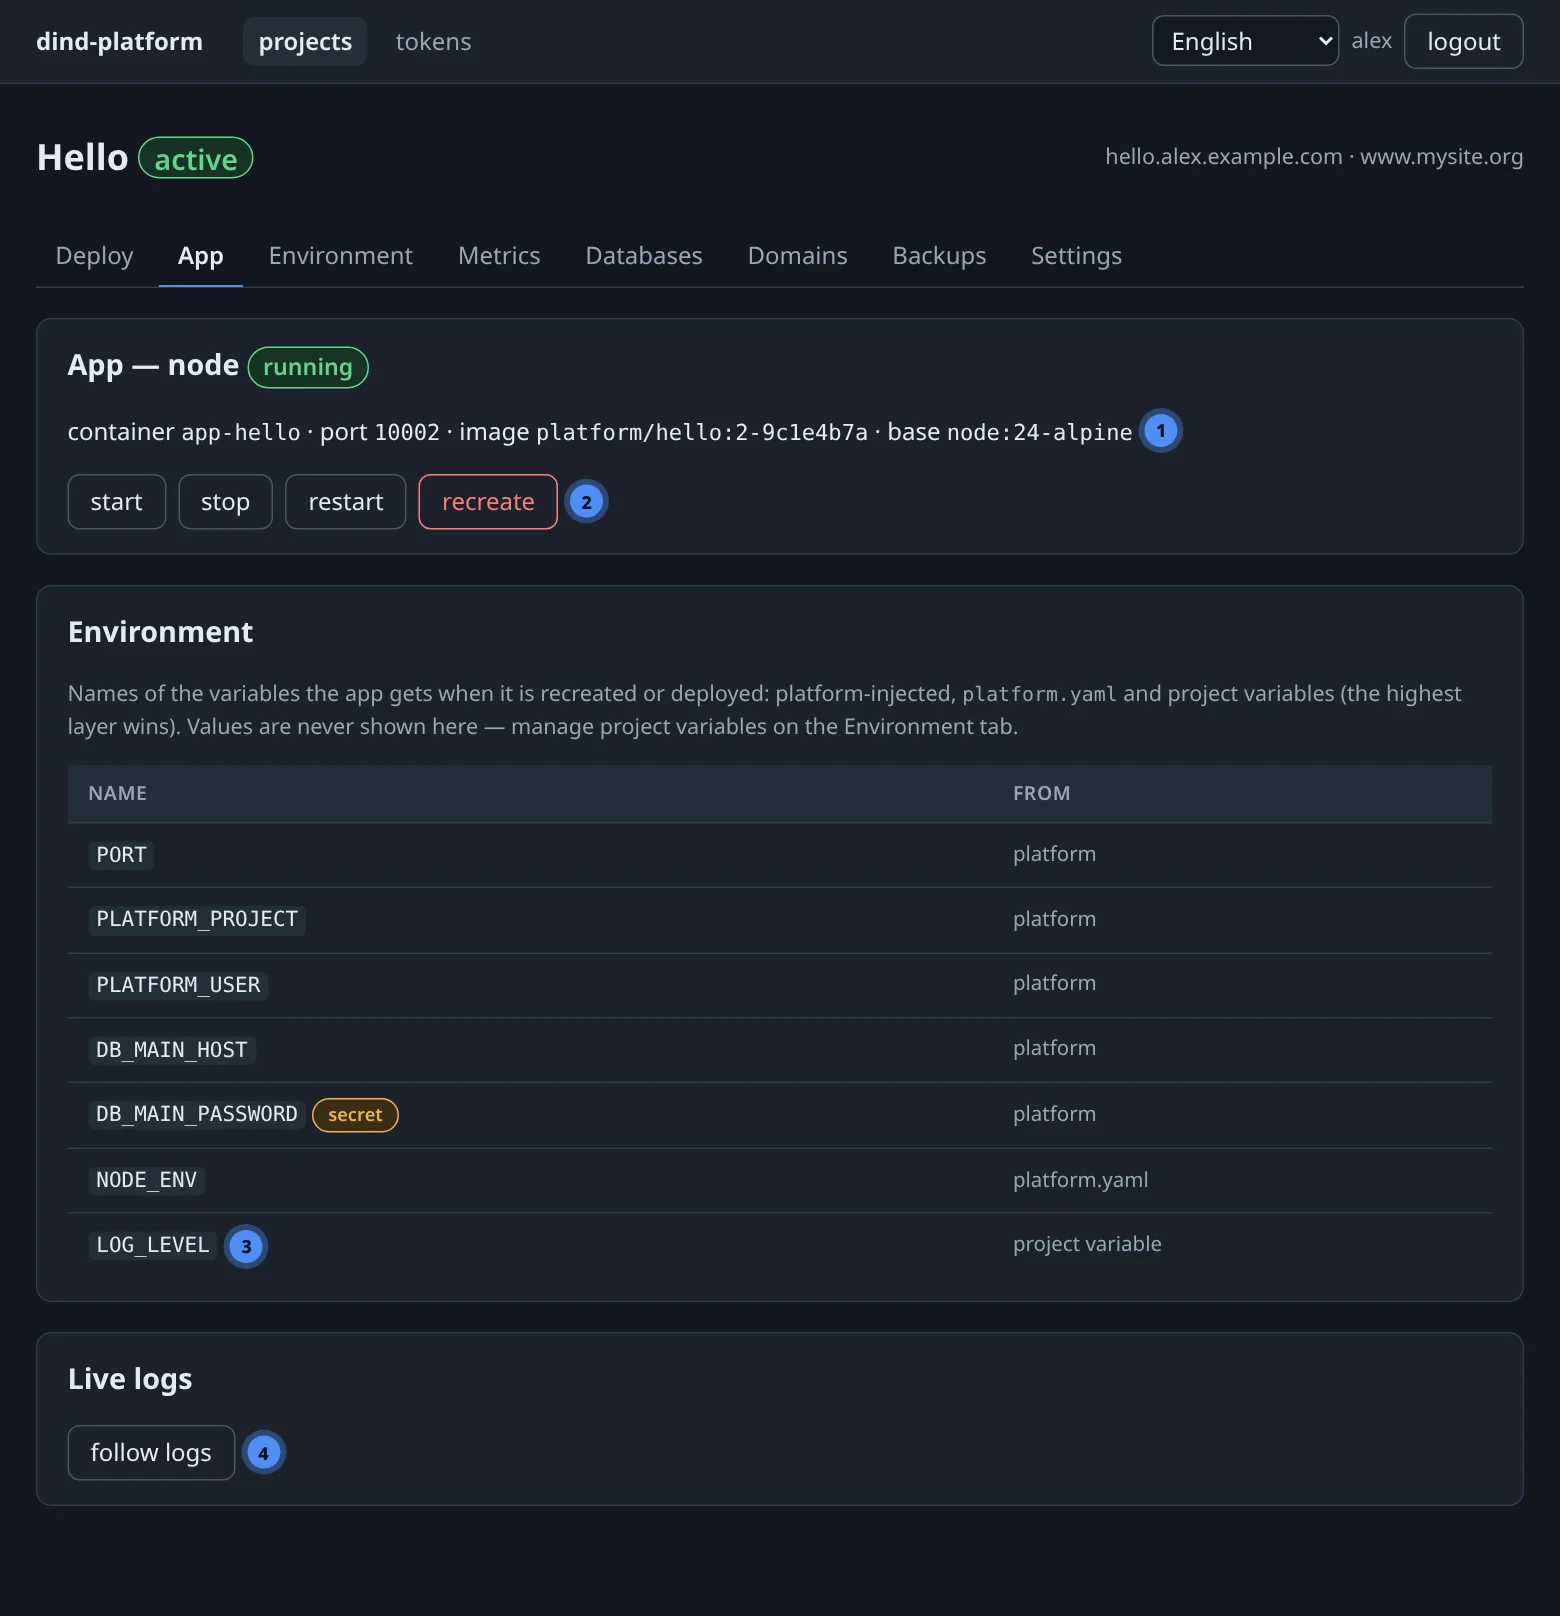Click the active status badge
1560x1616 pixels.
[196, 159]
